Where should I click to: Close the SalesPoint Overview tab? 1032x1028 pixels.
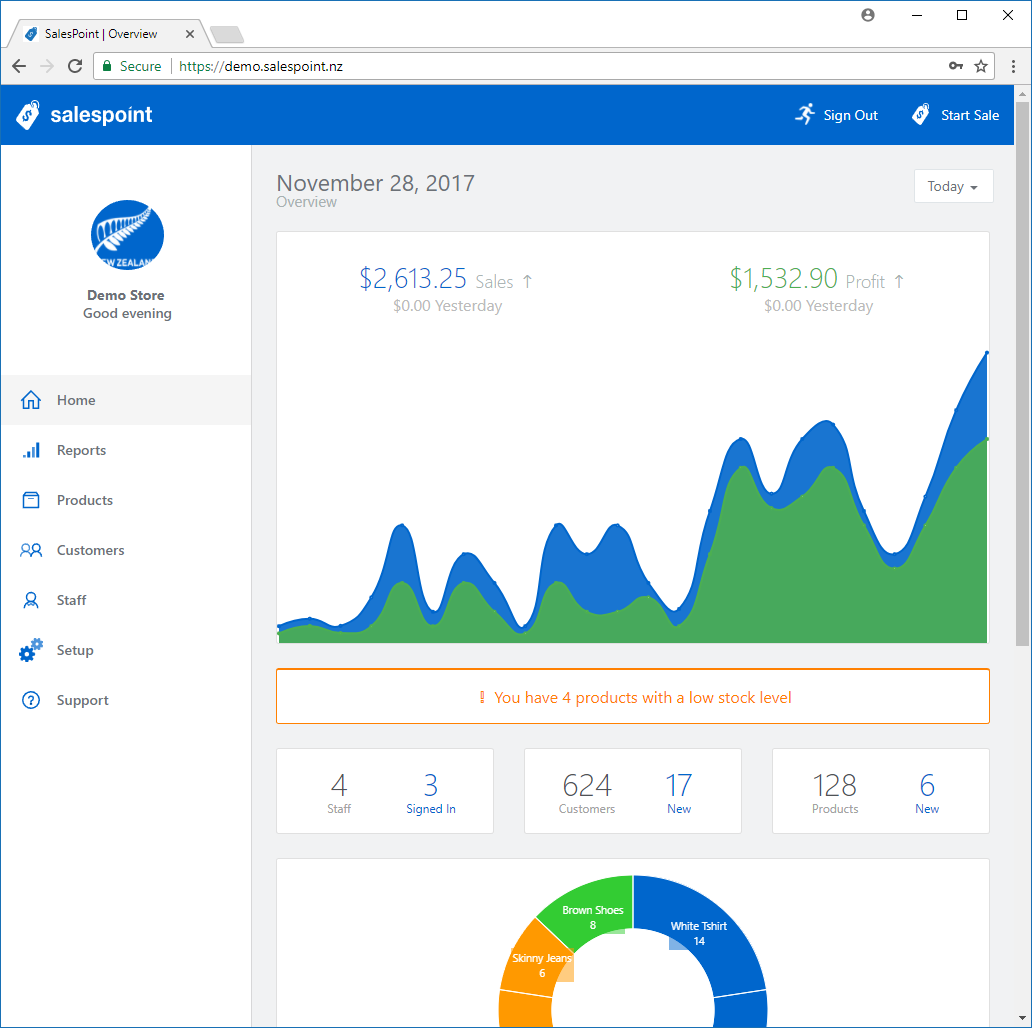click(190, 34)
